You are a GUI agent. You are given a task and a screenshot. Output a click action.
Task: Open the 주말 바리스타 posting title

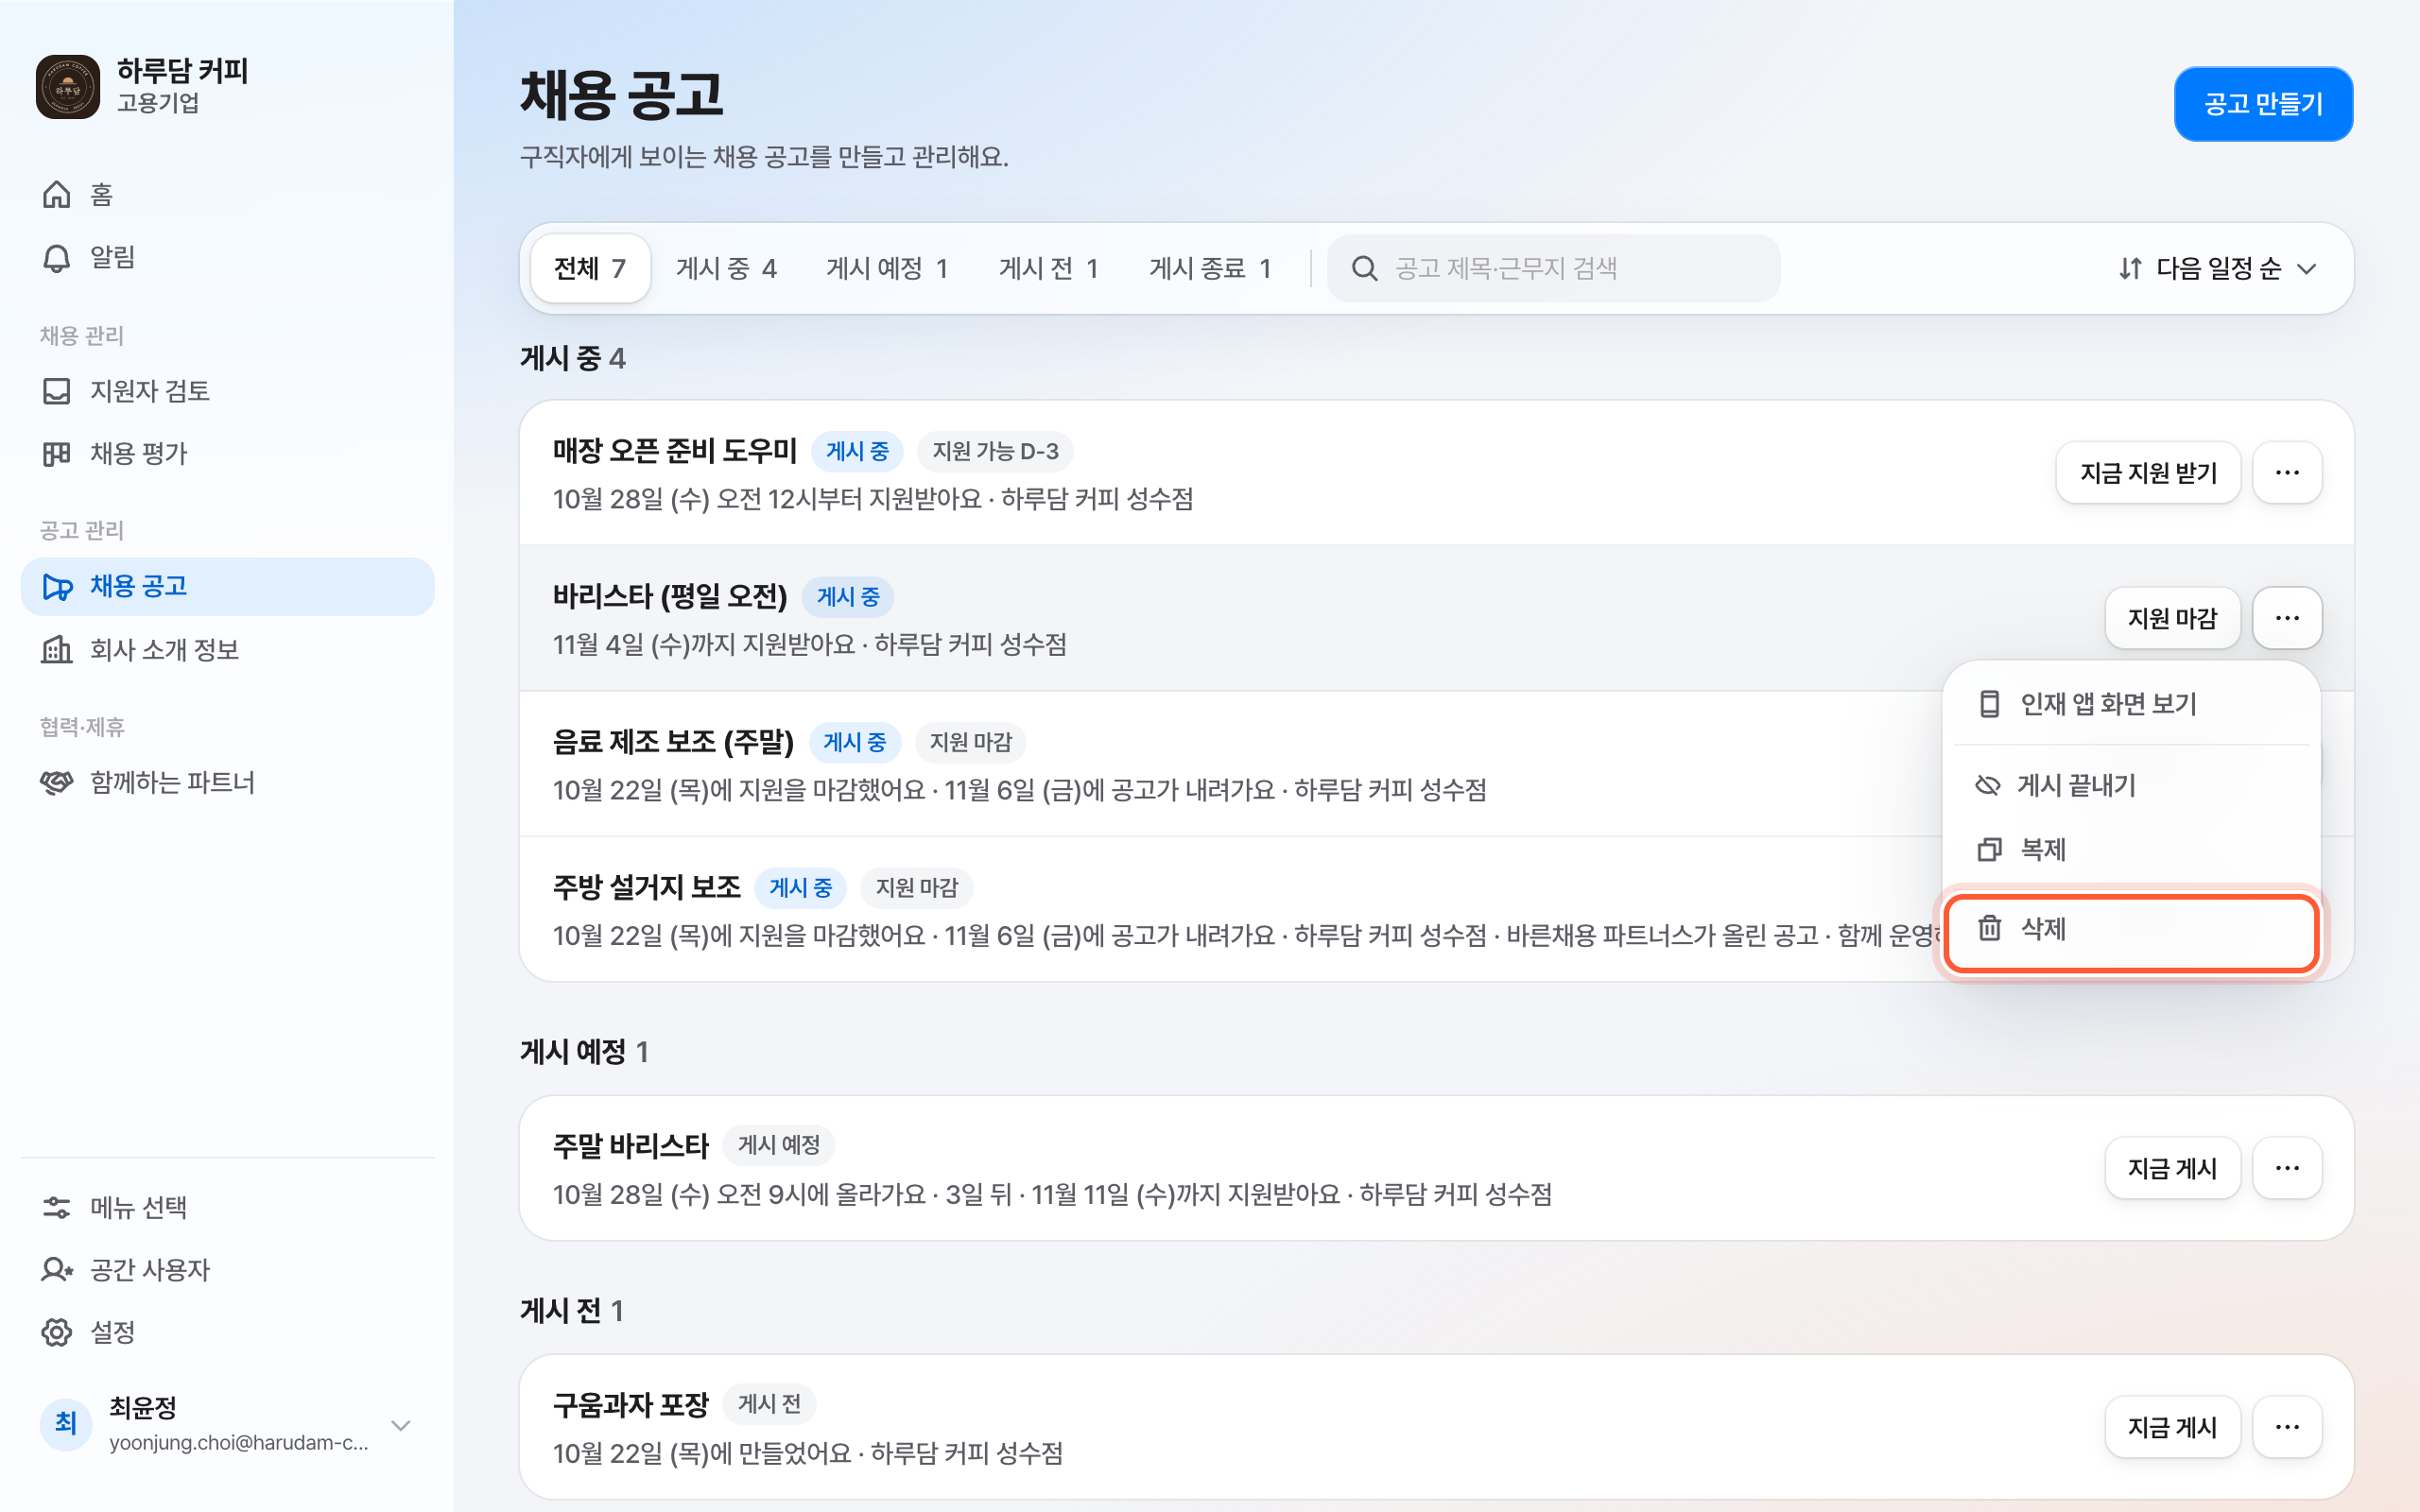[631, 1145]
